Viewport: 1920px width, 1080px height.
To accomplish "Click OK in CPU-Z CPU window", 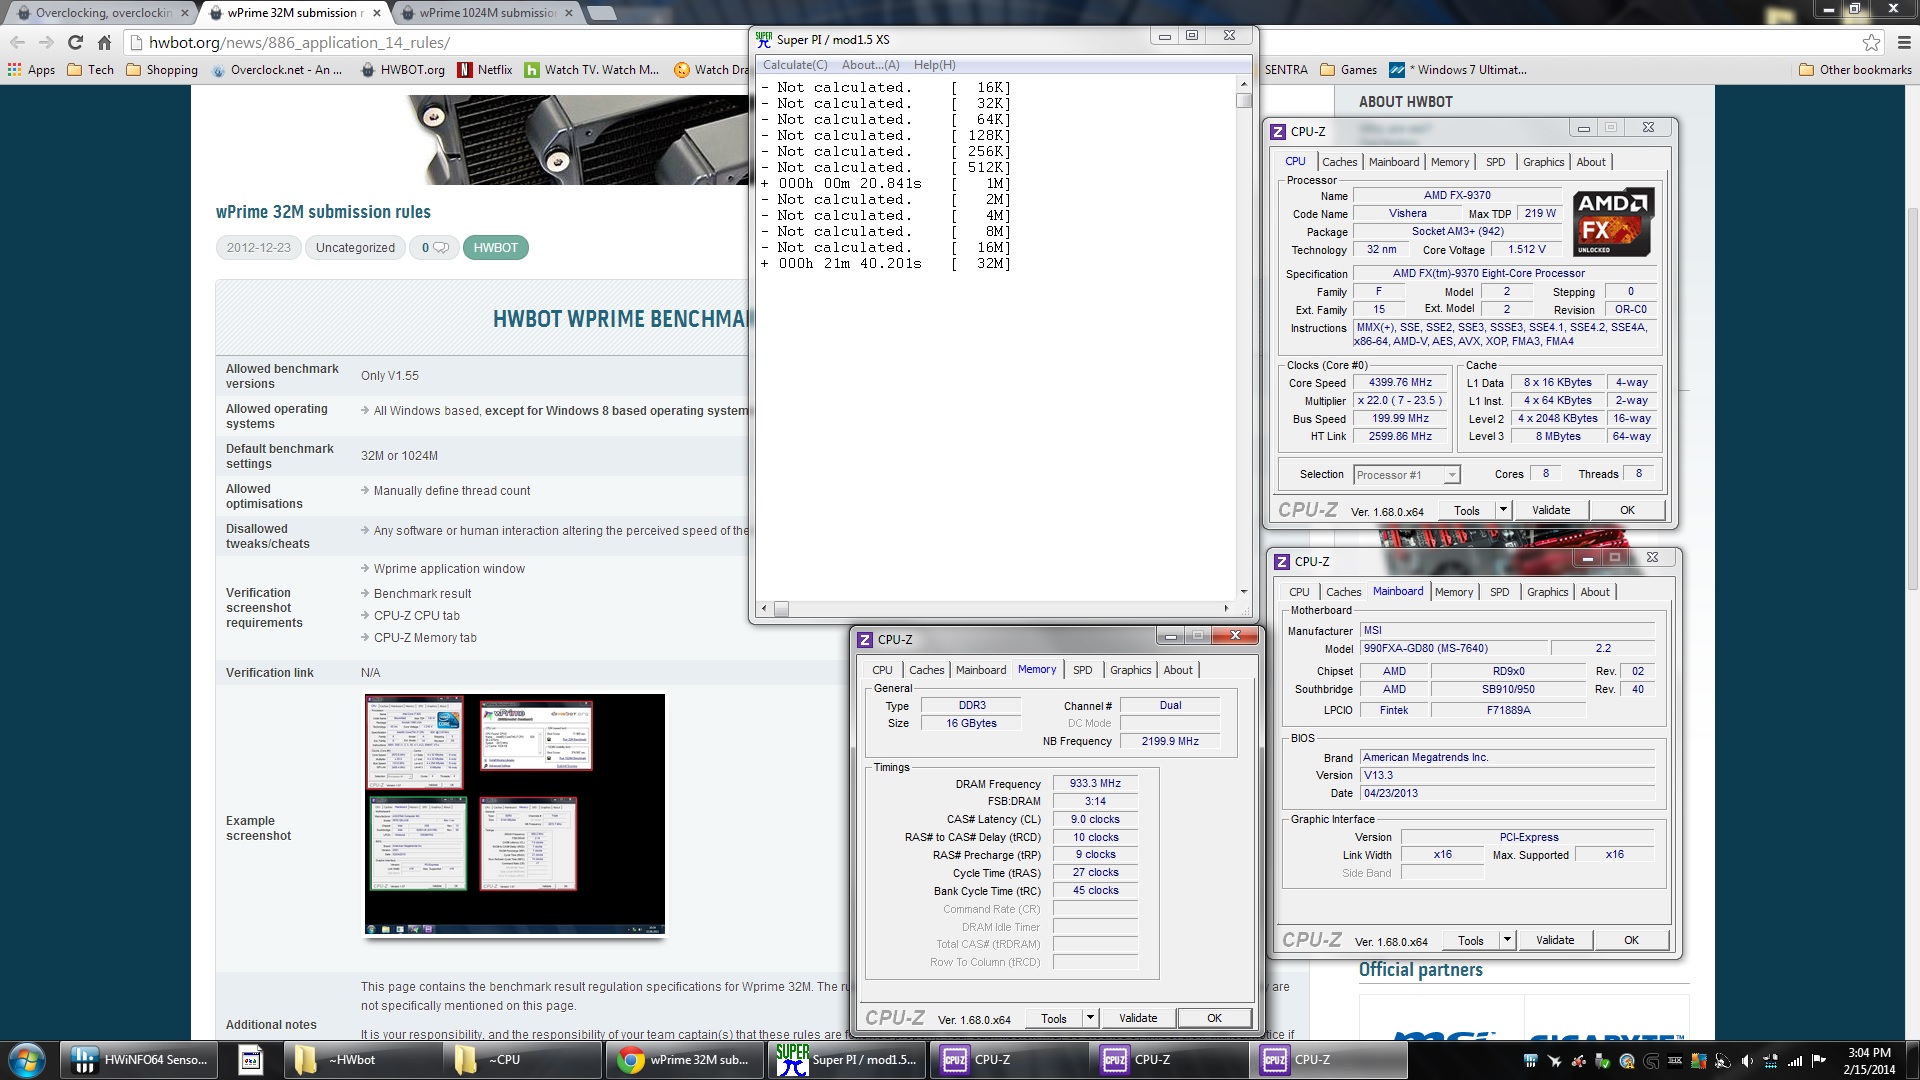I will 1627,510.
